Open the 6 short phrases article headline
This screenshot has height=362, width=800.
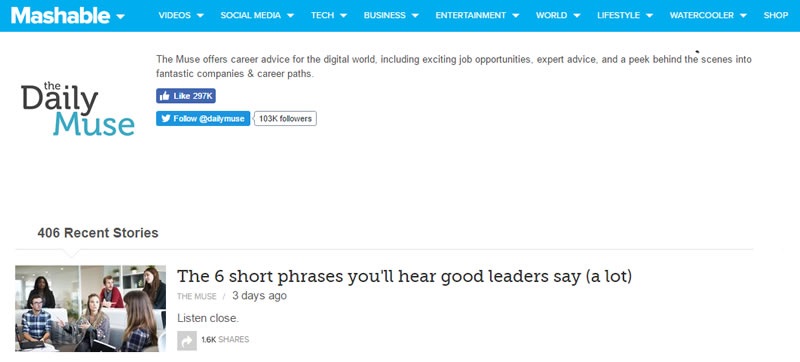[405, 276]
